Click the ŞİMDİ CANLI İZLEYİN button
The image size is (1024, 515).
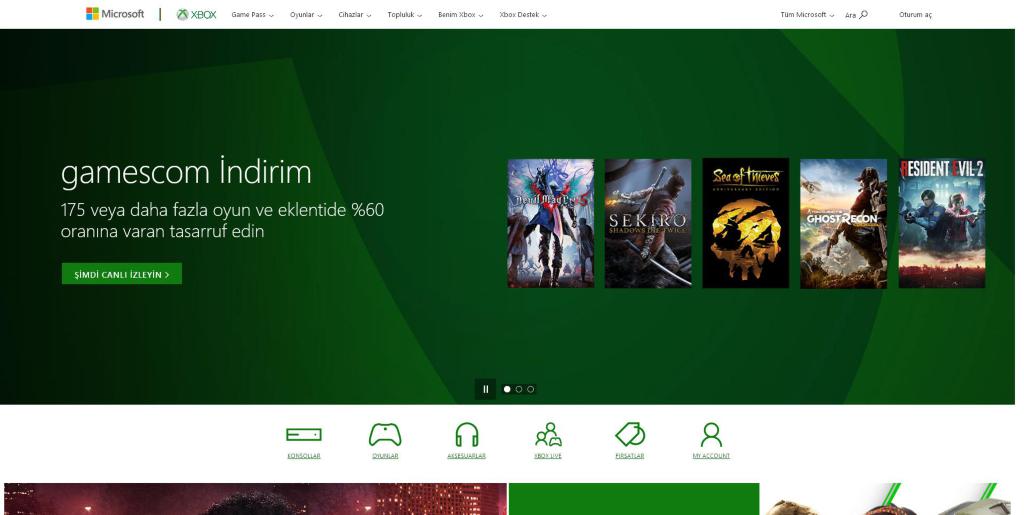[121, 274]
